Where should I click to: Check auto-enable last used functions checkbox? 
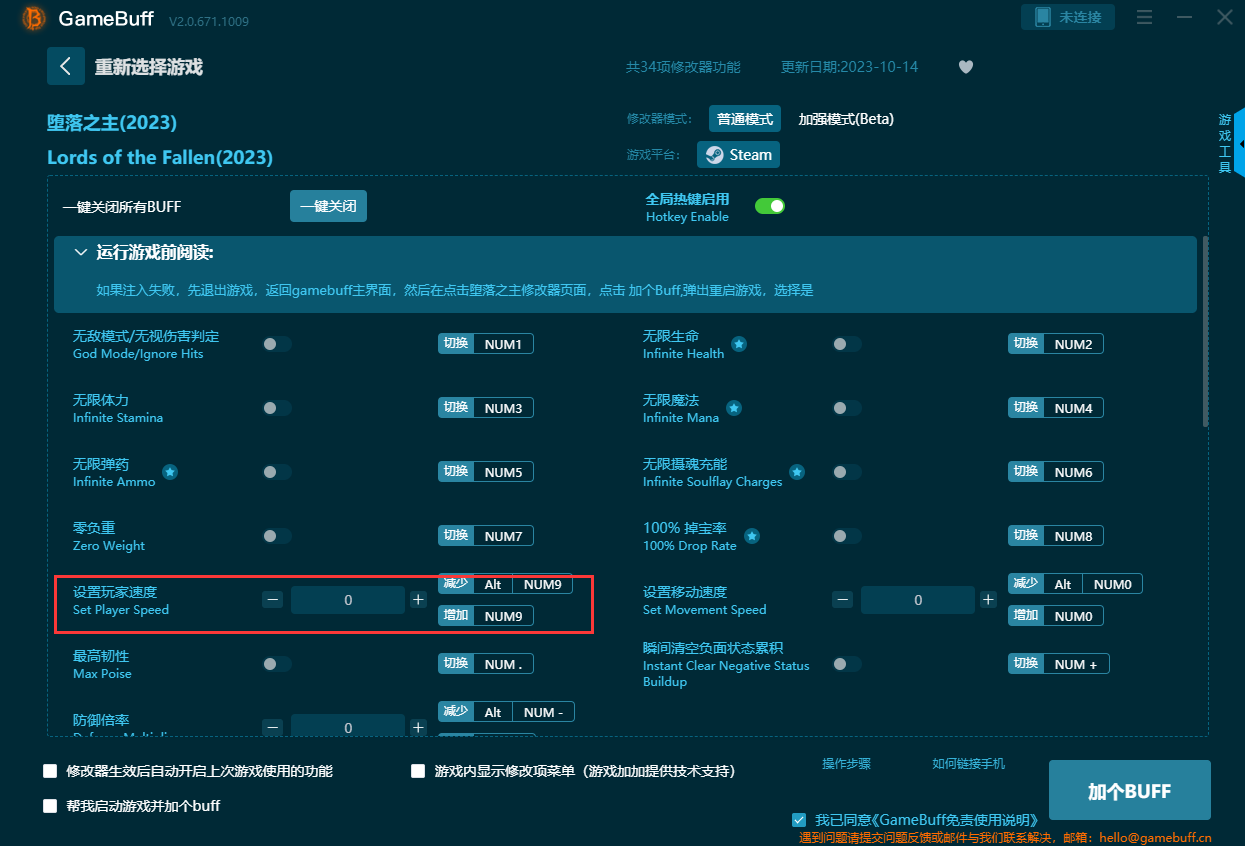(50, 771)
